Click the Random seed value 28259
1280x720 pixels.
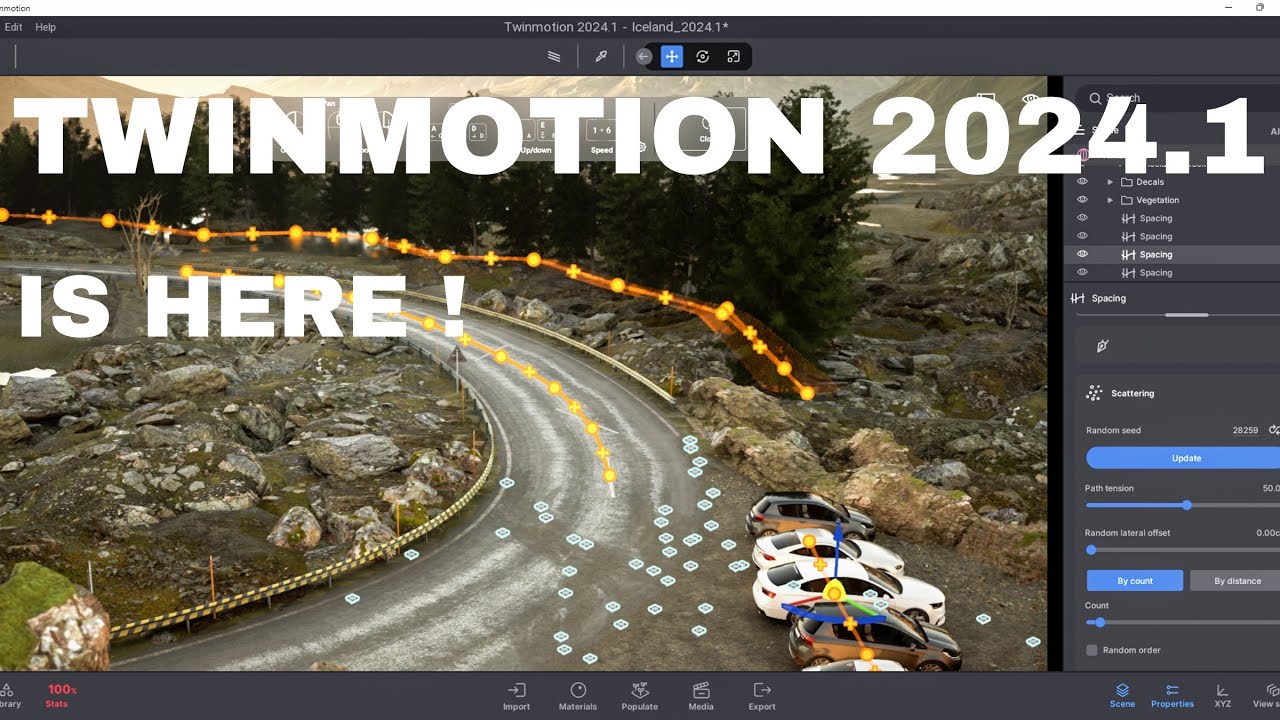[1245, 430]
